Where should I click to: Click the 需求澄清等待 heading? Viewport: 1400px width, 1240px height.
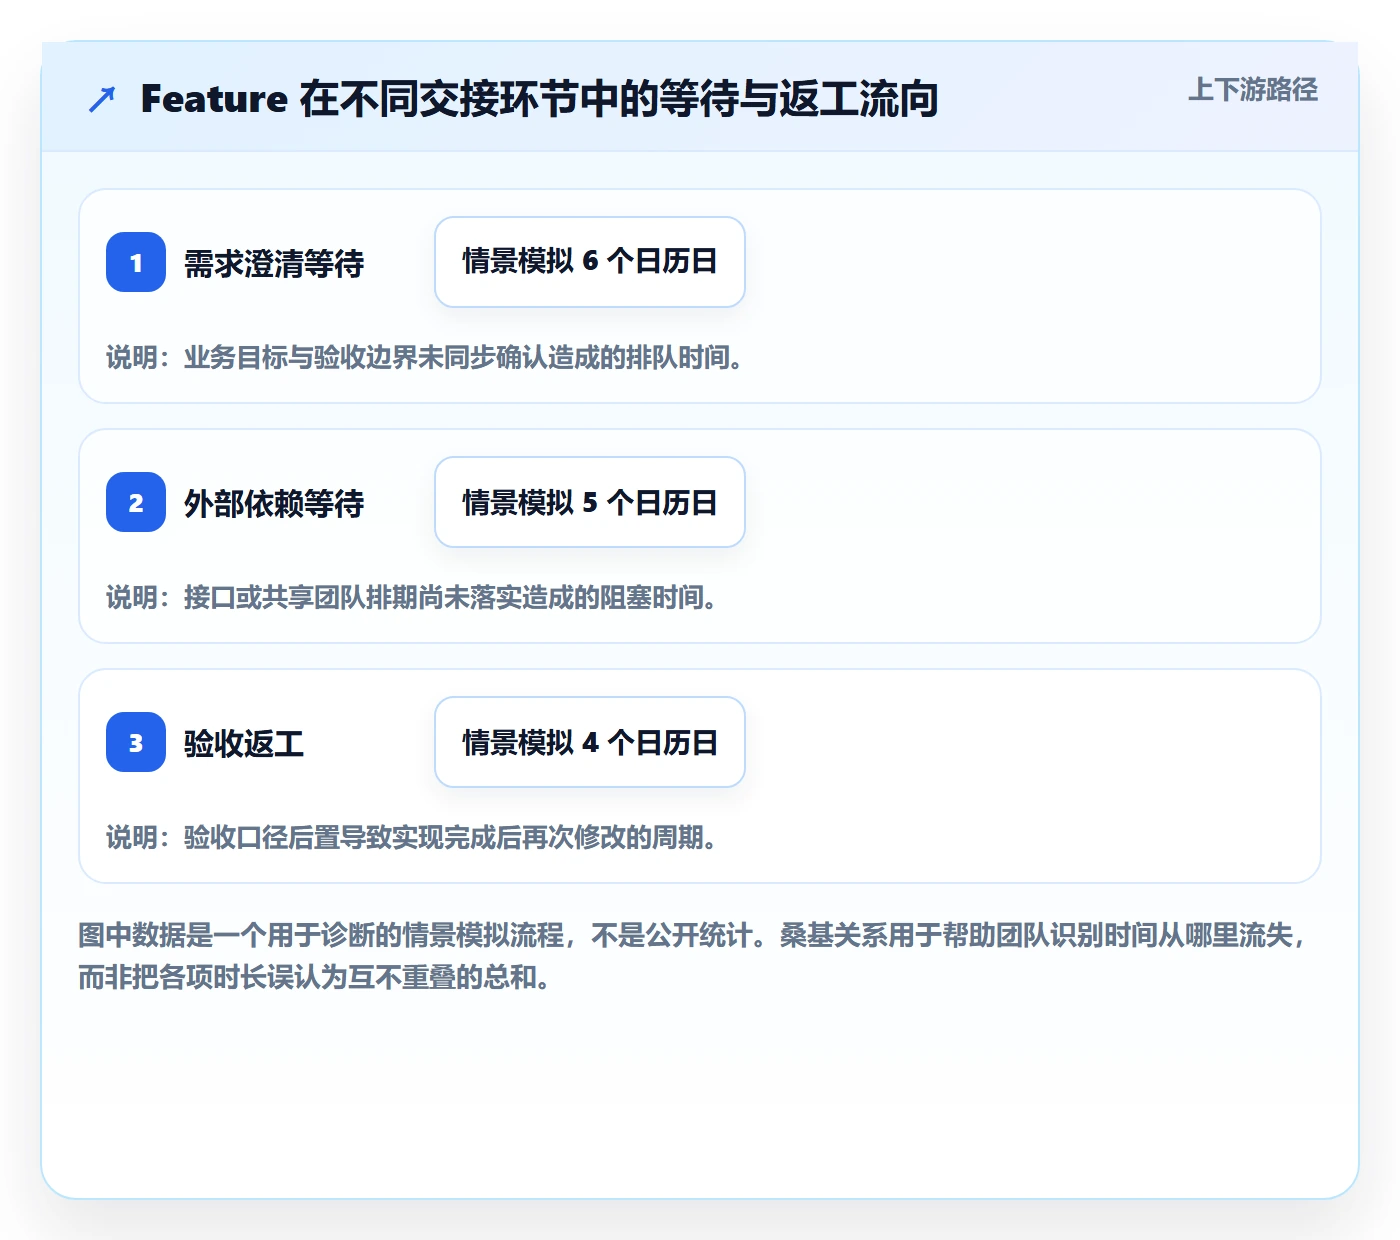[274, 263]
